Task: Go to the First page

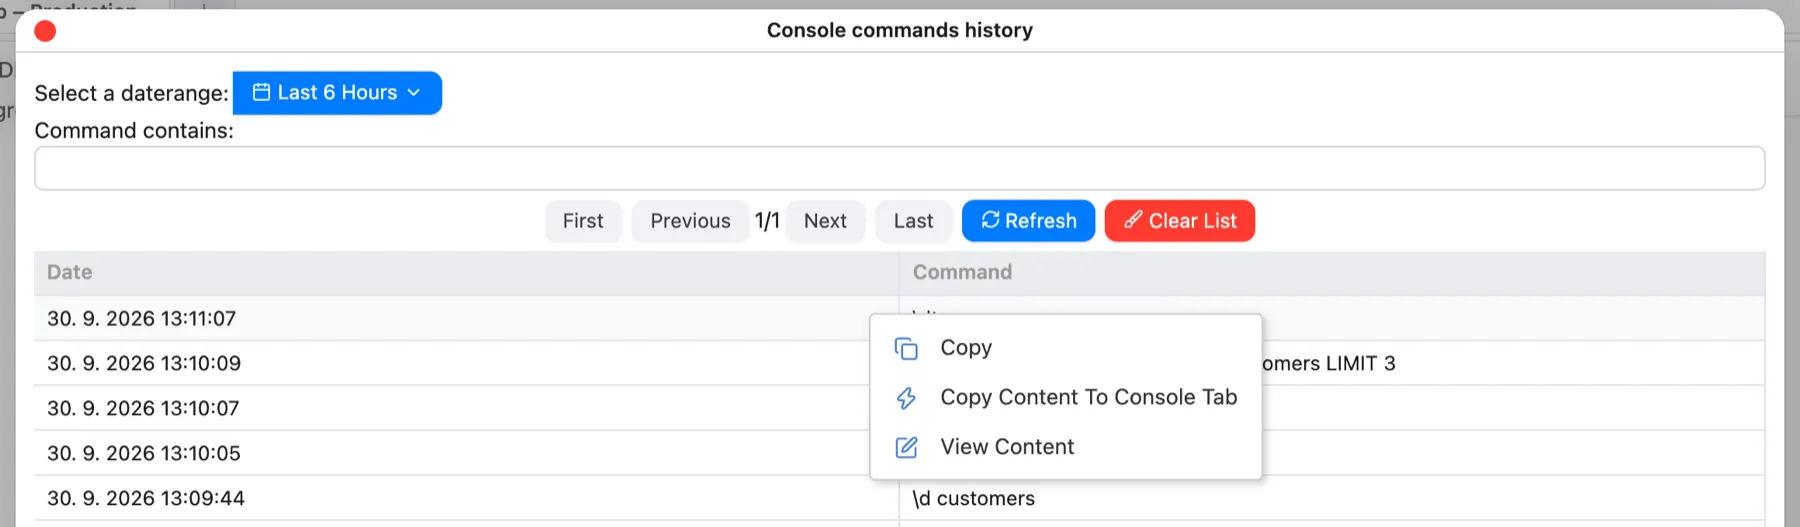Action: [583, 221]
